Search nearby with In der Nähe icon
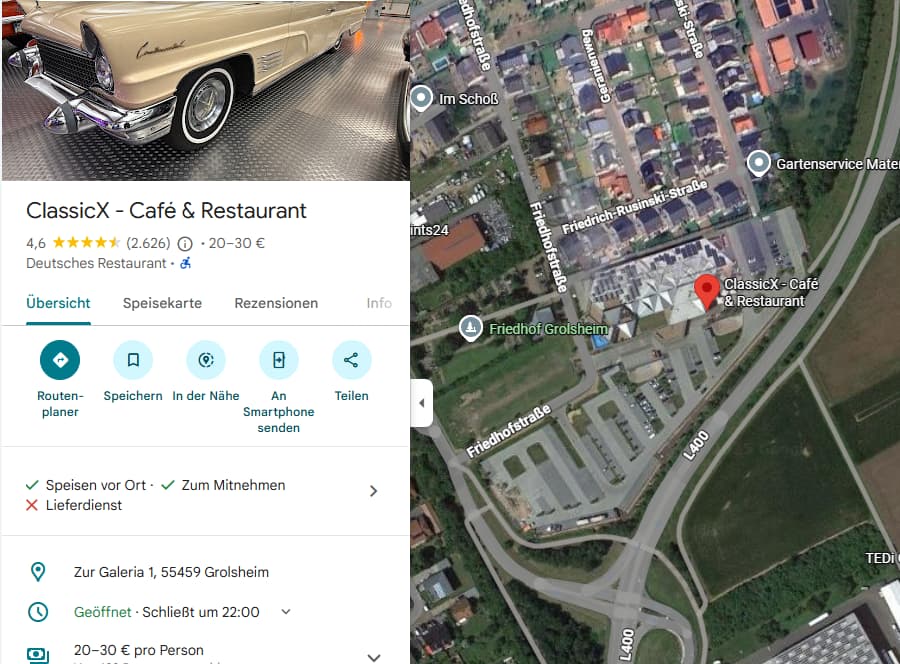900x664 pixels. click(x=206, y=360)
